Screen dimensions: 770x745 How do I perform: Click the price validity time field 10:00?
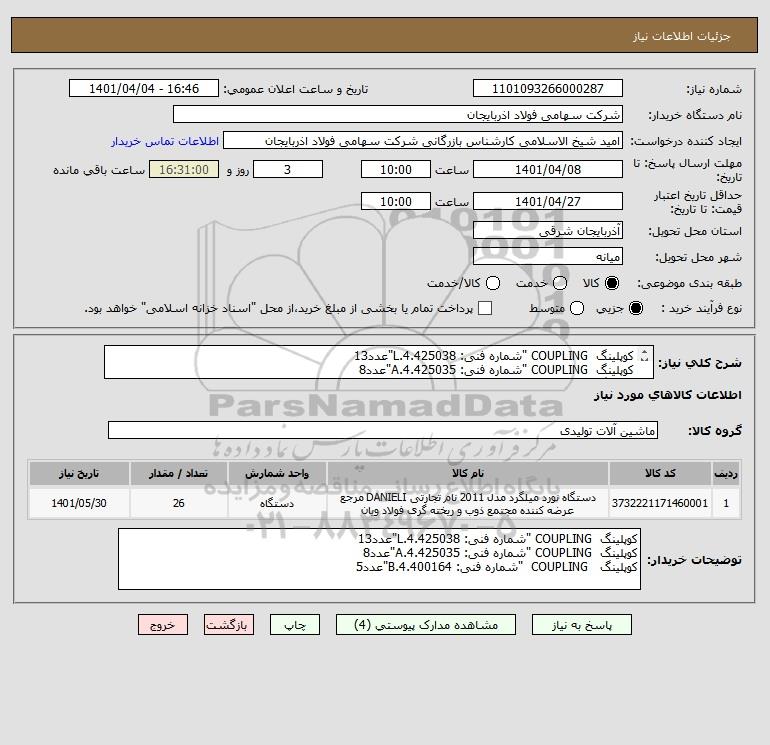click(396, 201)
